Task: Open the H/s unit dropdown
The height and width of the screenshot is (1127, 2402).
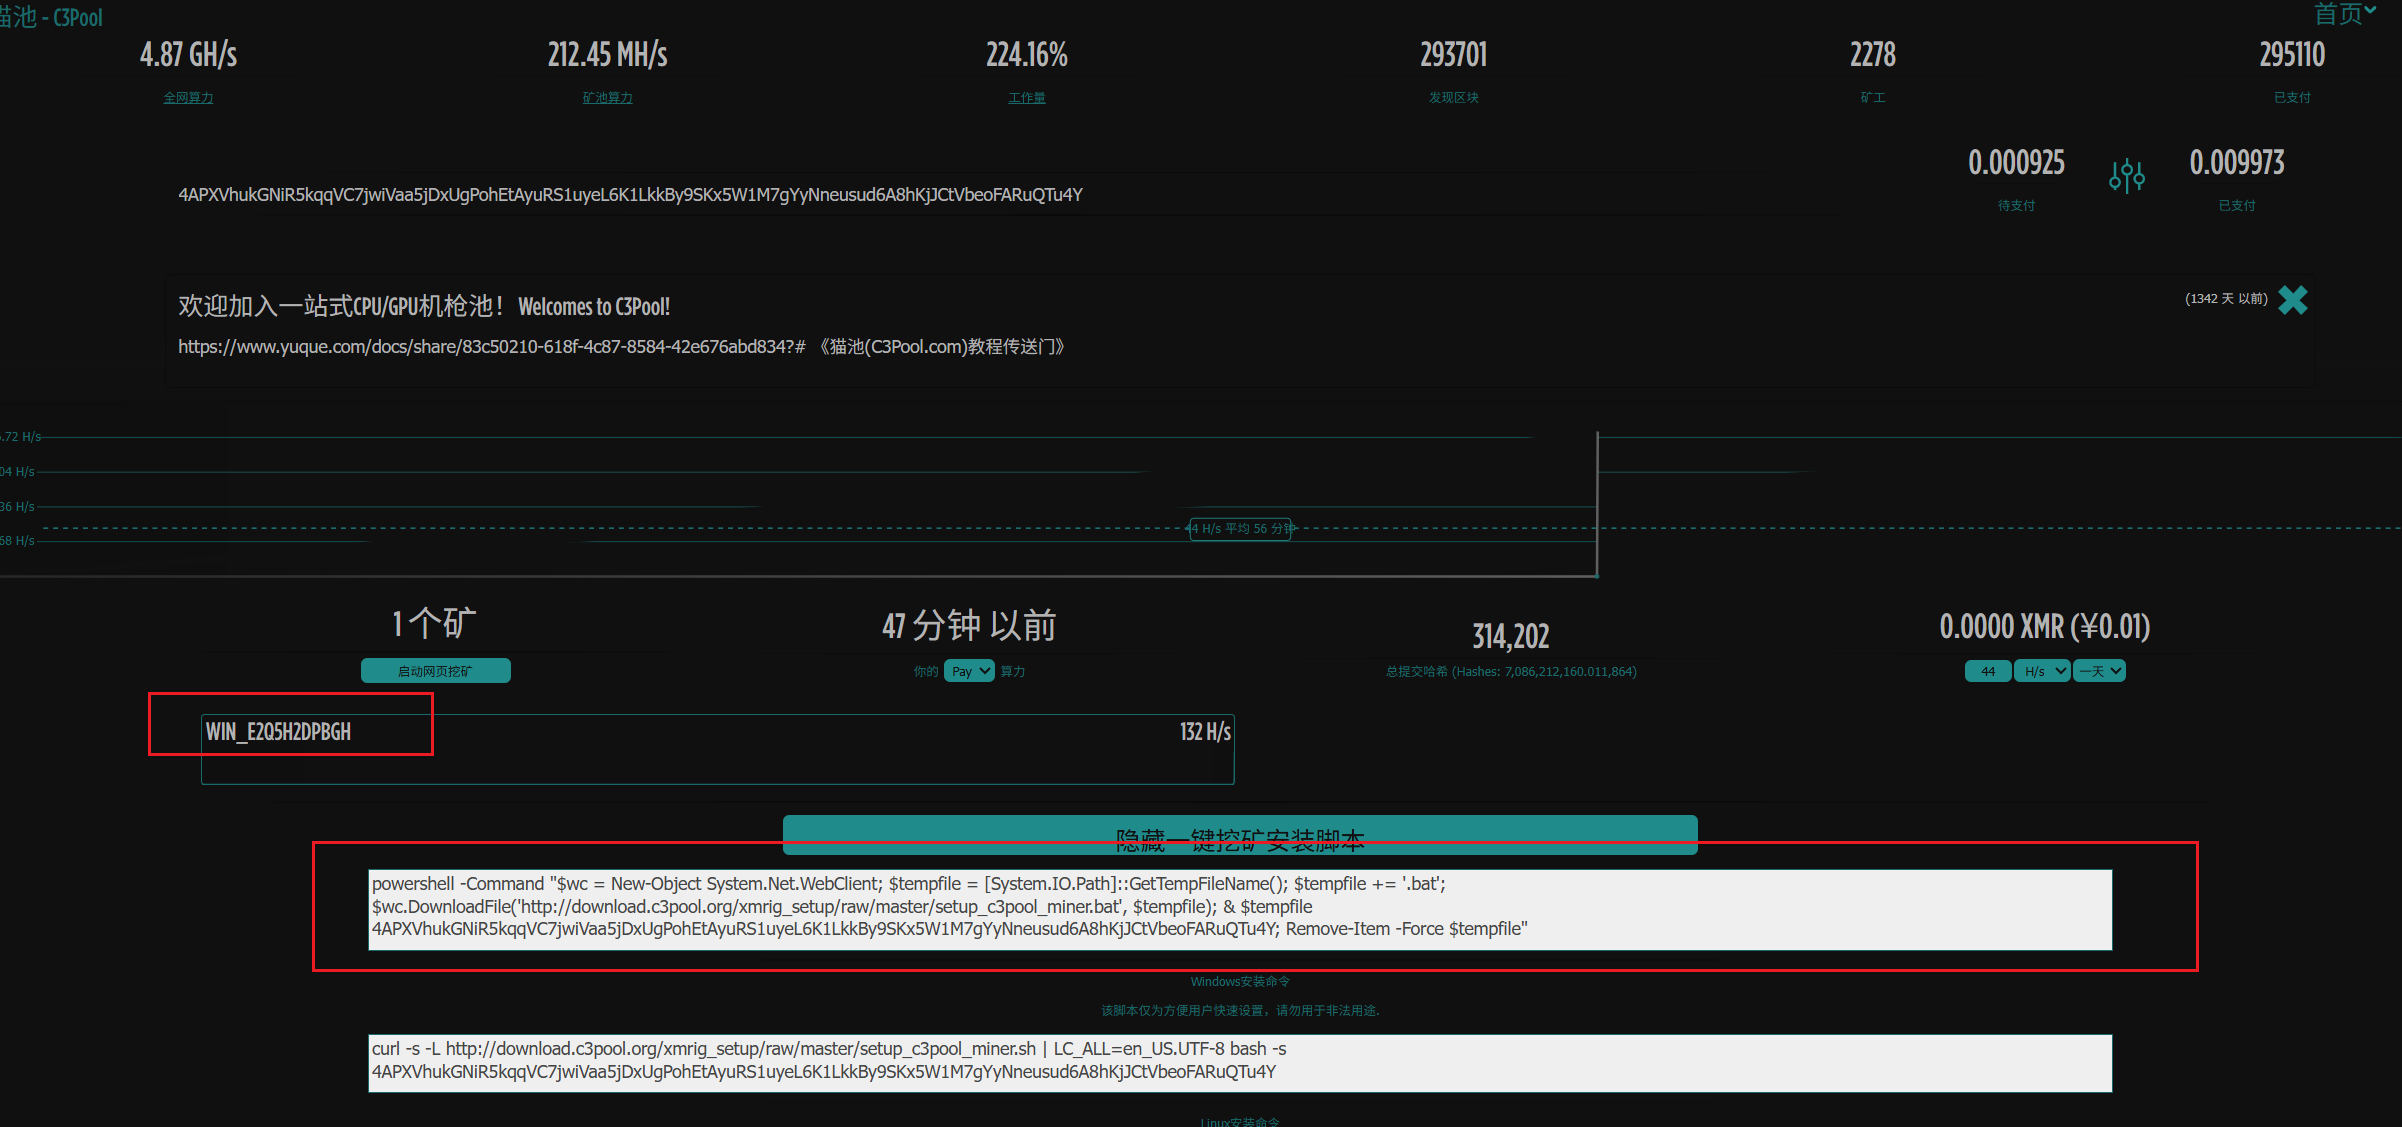Action: (2041, 671)
